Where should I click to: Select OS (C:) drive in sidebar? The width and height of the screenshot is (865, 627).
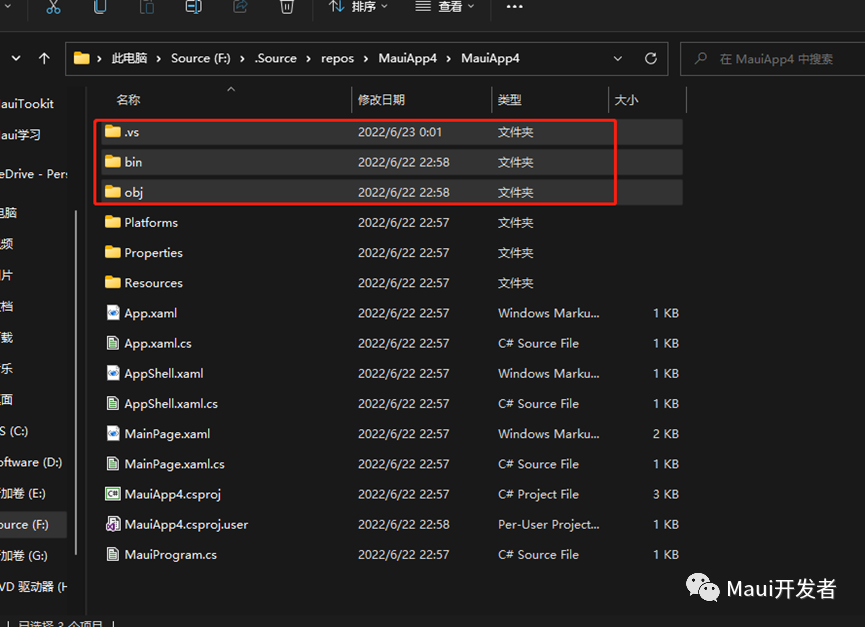[15, 431]
